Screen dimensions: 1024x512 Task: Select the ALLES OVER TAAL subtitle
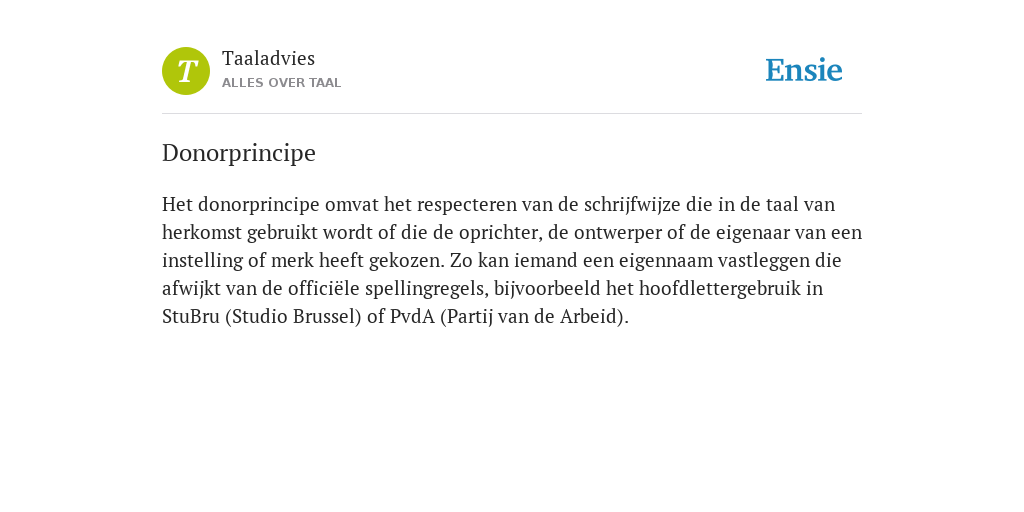click(x=281, y=83)
